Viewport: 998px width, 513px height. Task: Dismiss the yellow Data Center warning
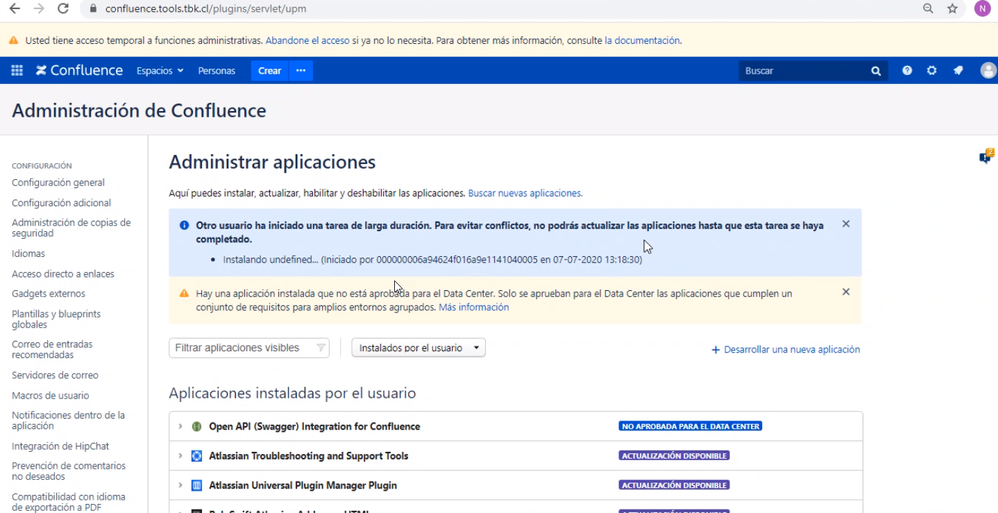pos(846,292)
